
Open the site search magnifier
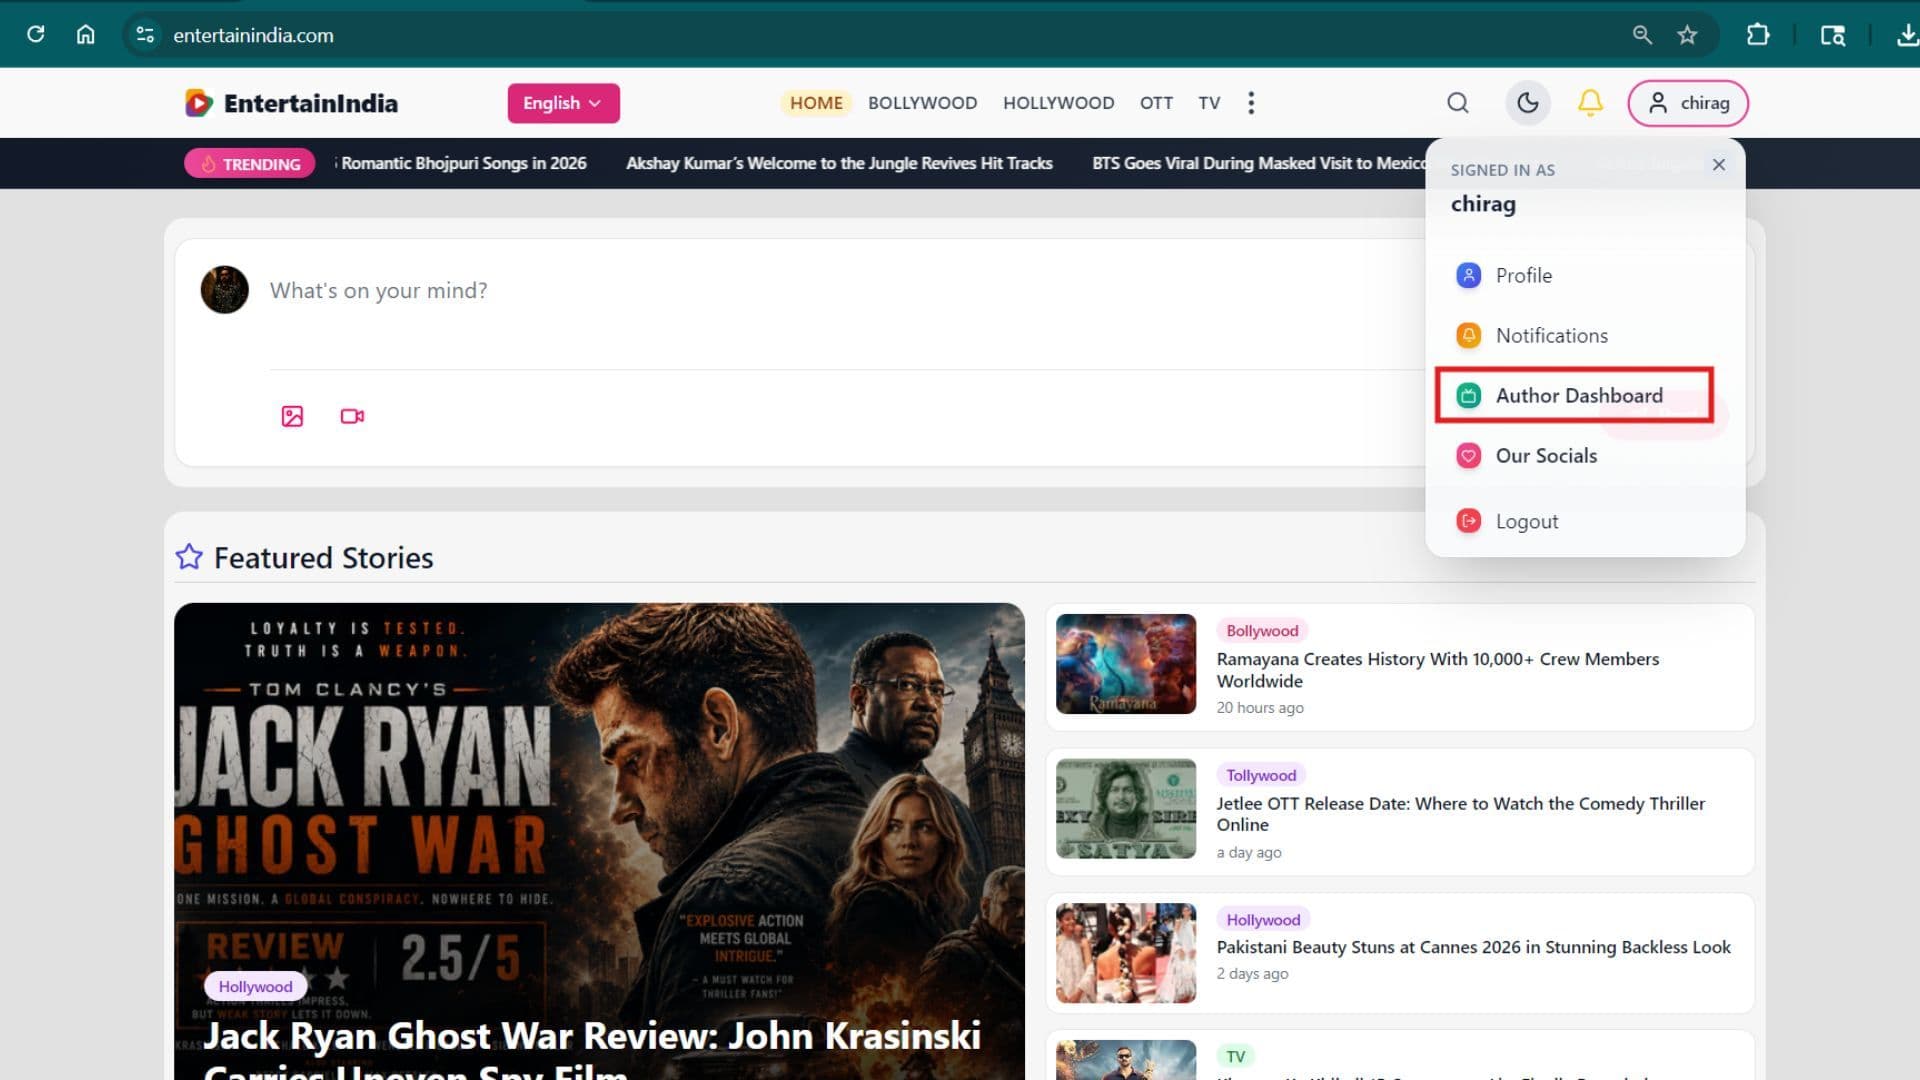tap(1458, 103)
